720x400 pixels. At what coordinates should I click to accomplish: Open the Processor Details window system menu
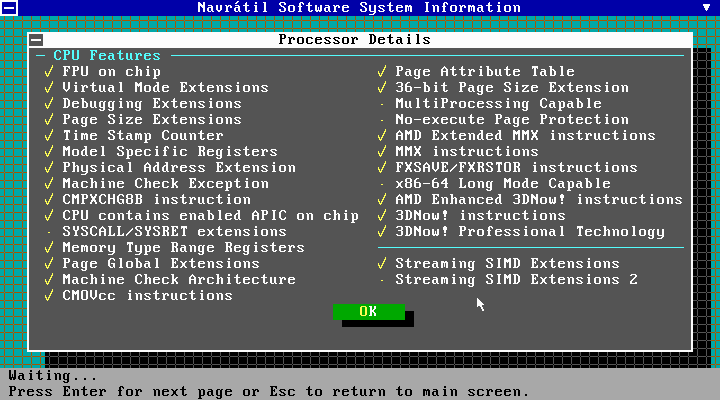click(x=36, y=40)
